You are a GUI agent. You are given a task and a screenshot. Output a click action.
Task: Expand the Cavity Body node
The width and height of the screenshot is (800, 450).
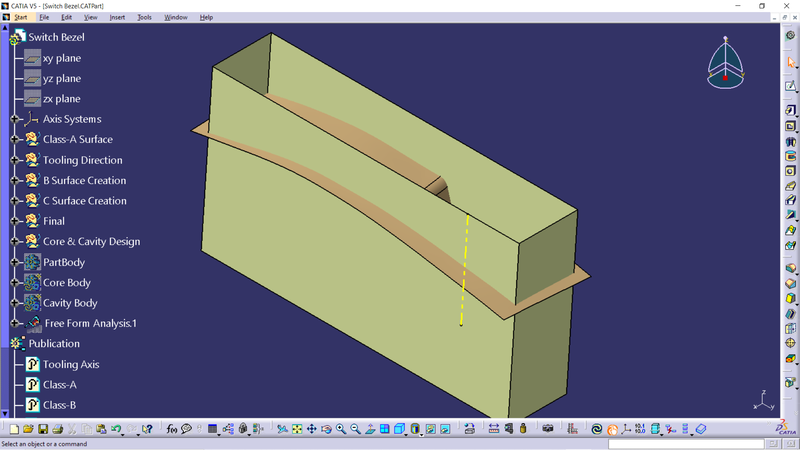(15, 303)
